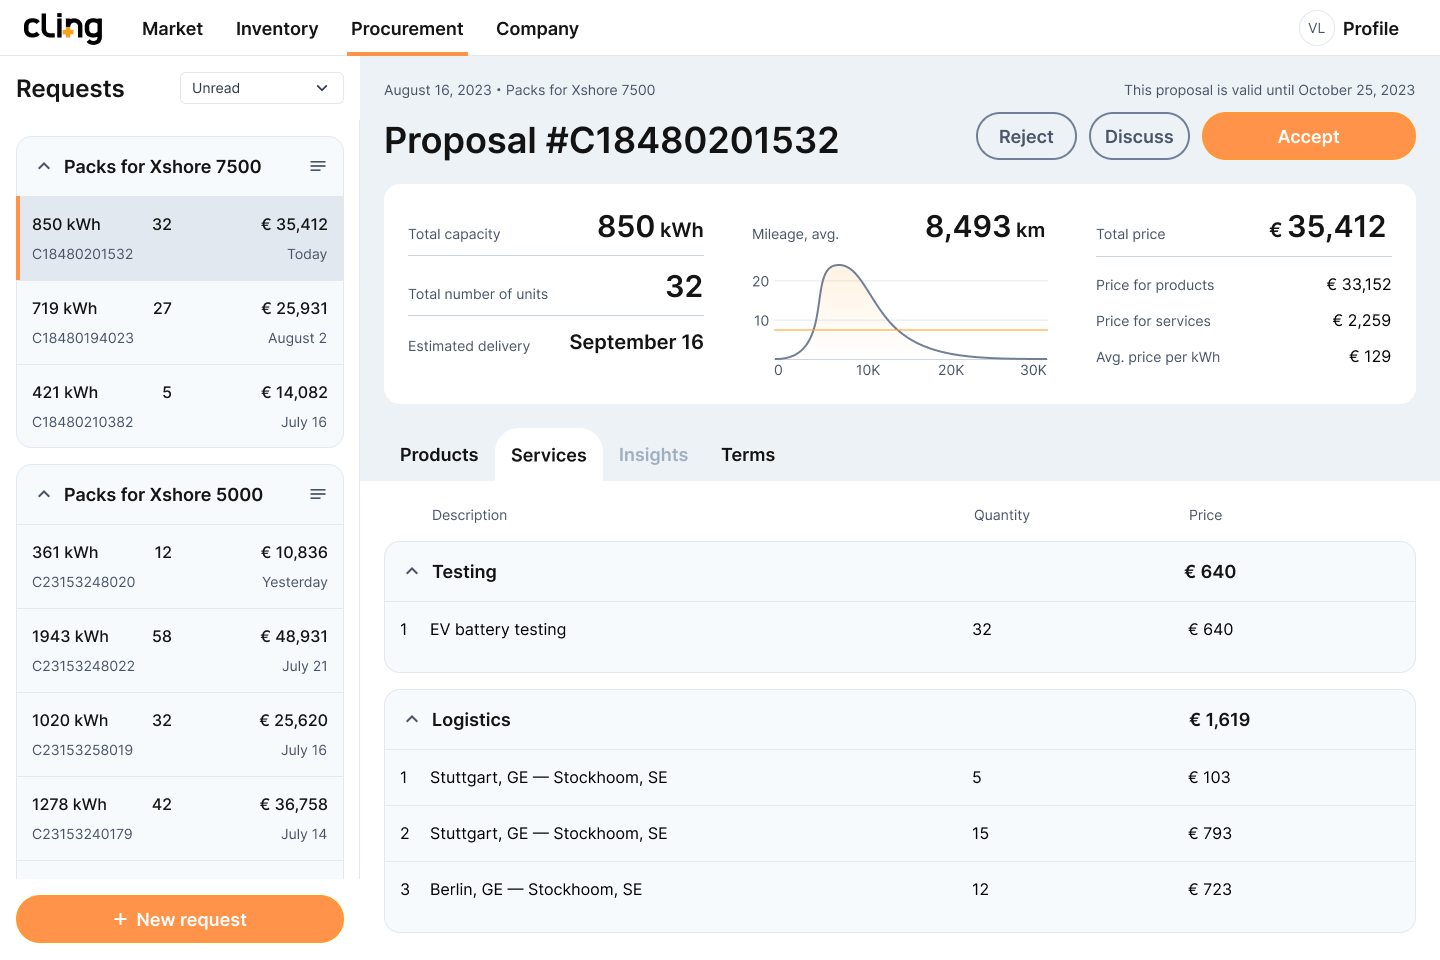Select the 361 kWh proposal C23153248020
This screenshot has width=1440, height=960.
180,566
